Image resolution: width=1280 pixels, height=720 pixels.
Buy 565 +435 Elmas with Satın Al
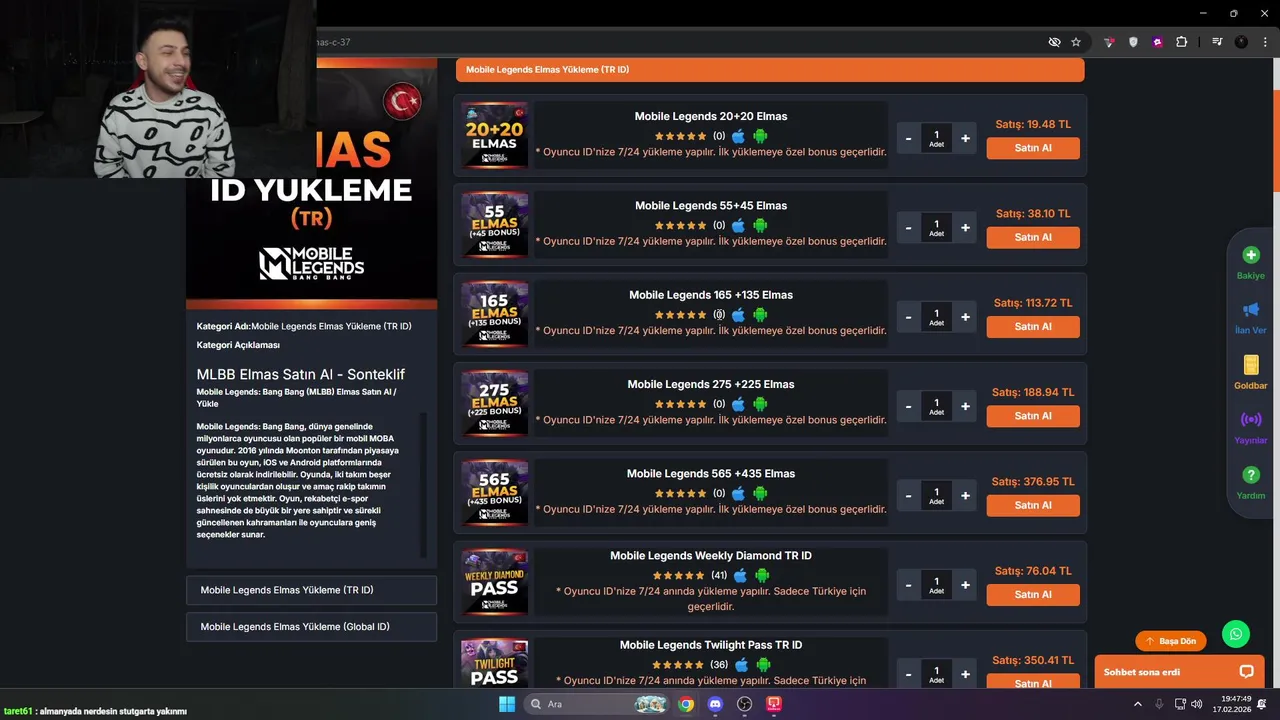coord(1033,505)
